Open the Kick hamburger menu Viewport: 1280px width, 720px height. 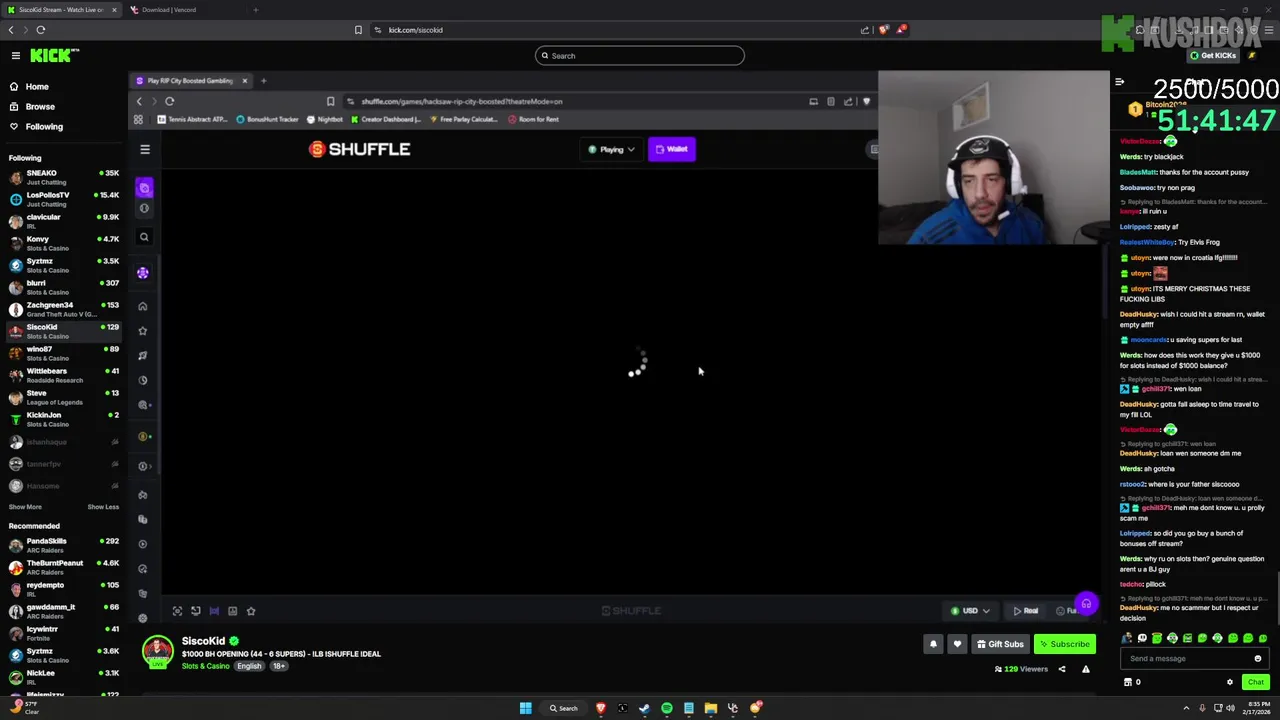(x=15, y=56)
